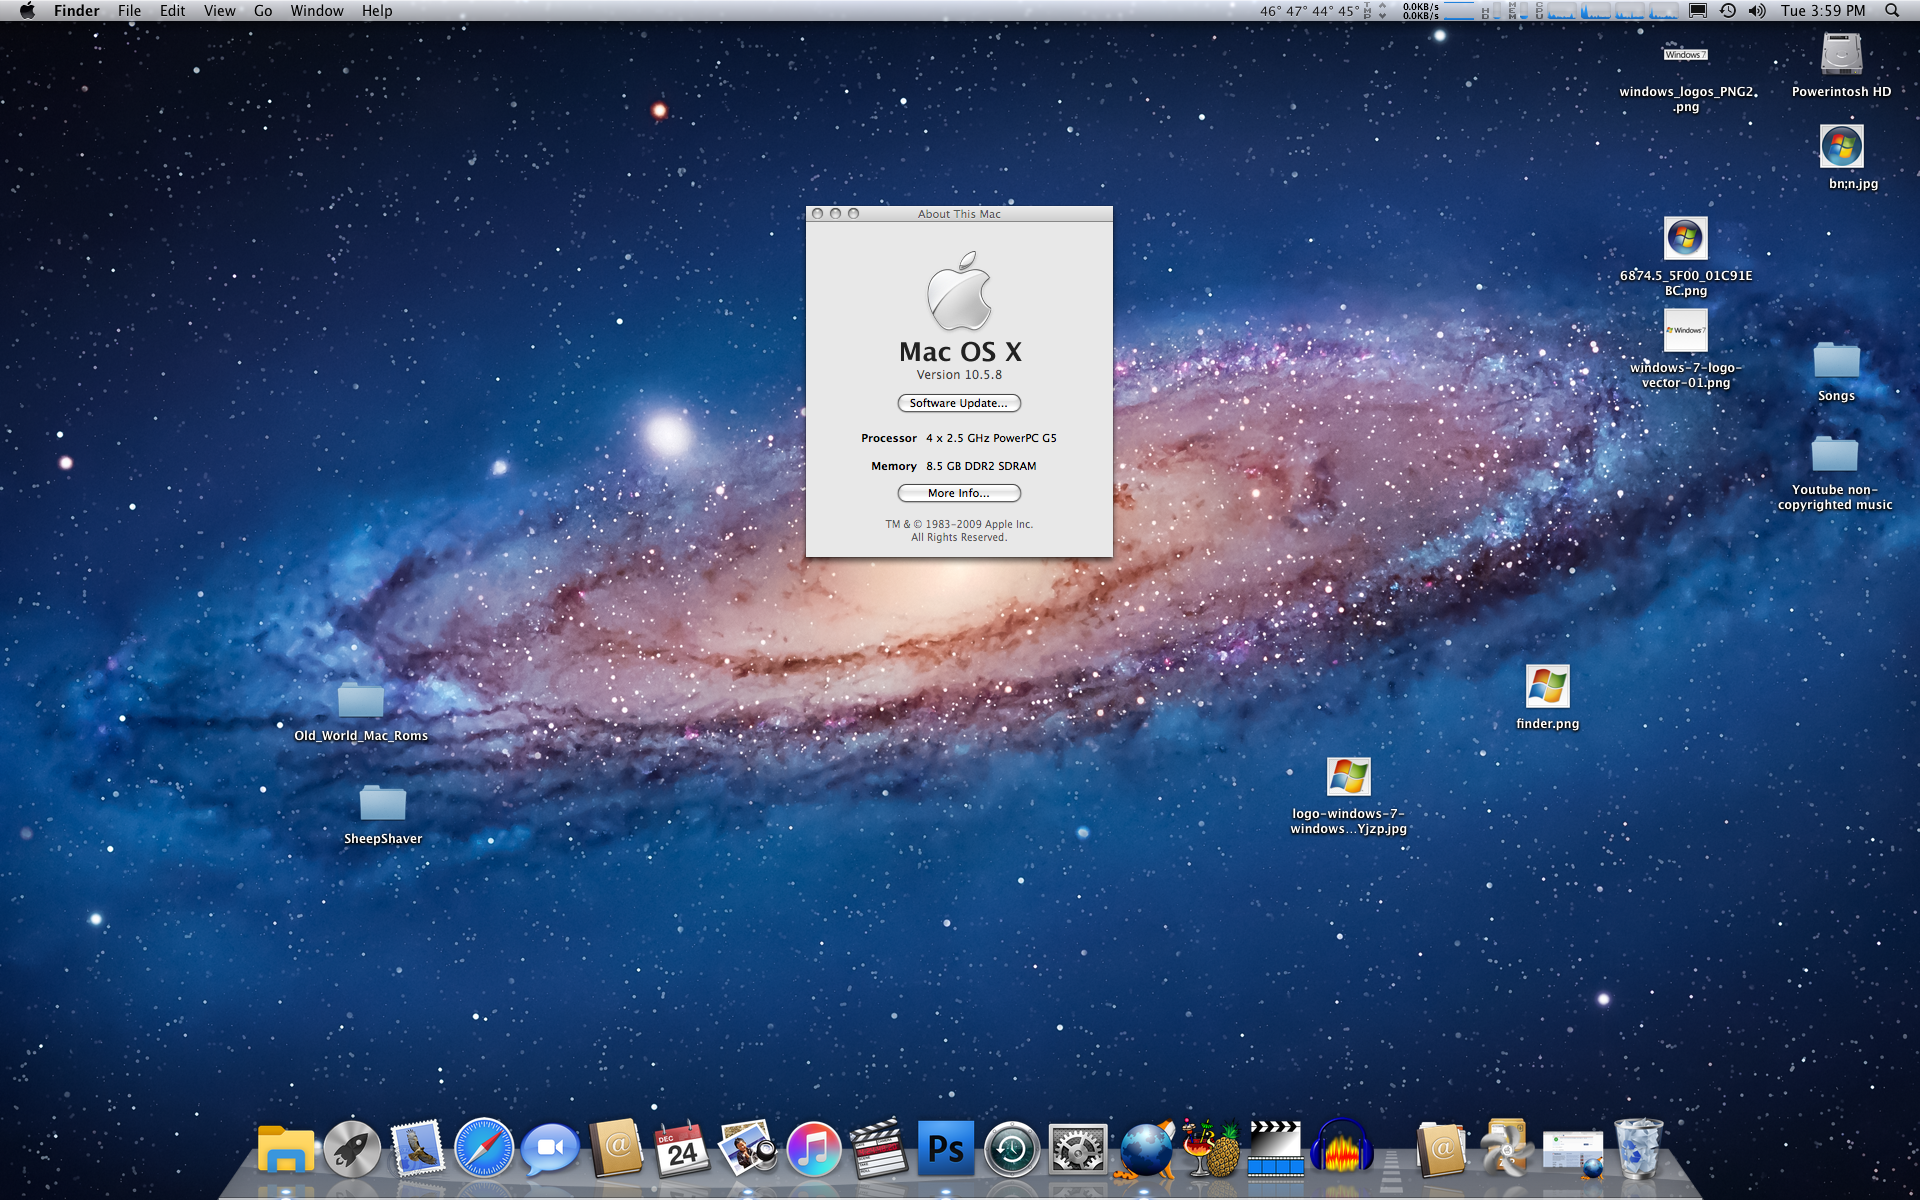The height and width of the screenshot is (1200, 1920).
Task: Open Finder from the Dock
Action: 286,1149
